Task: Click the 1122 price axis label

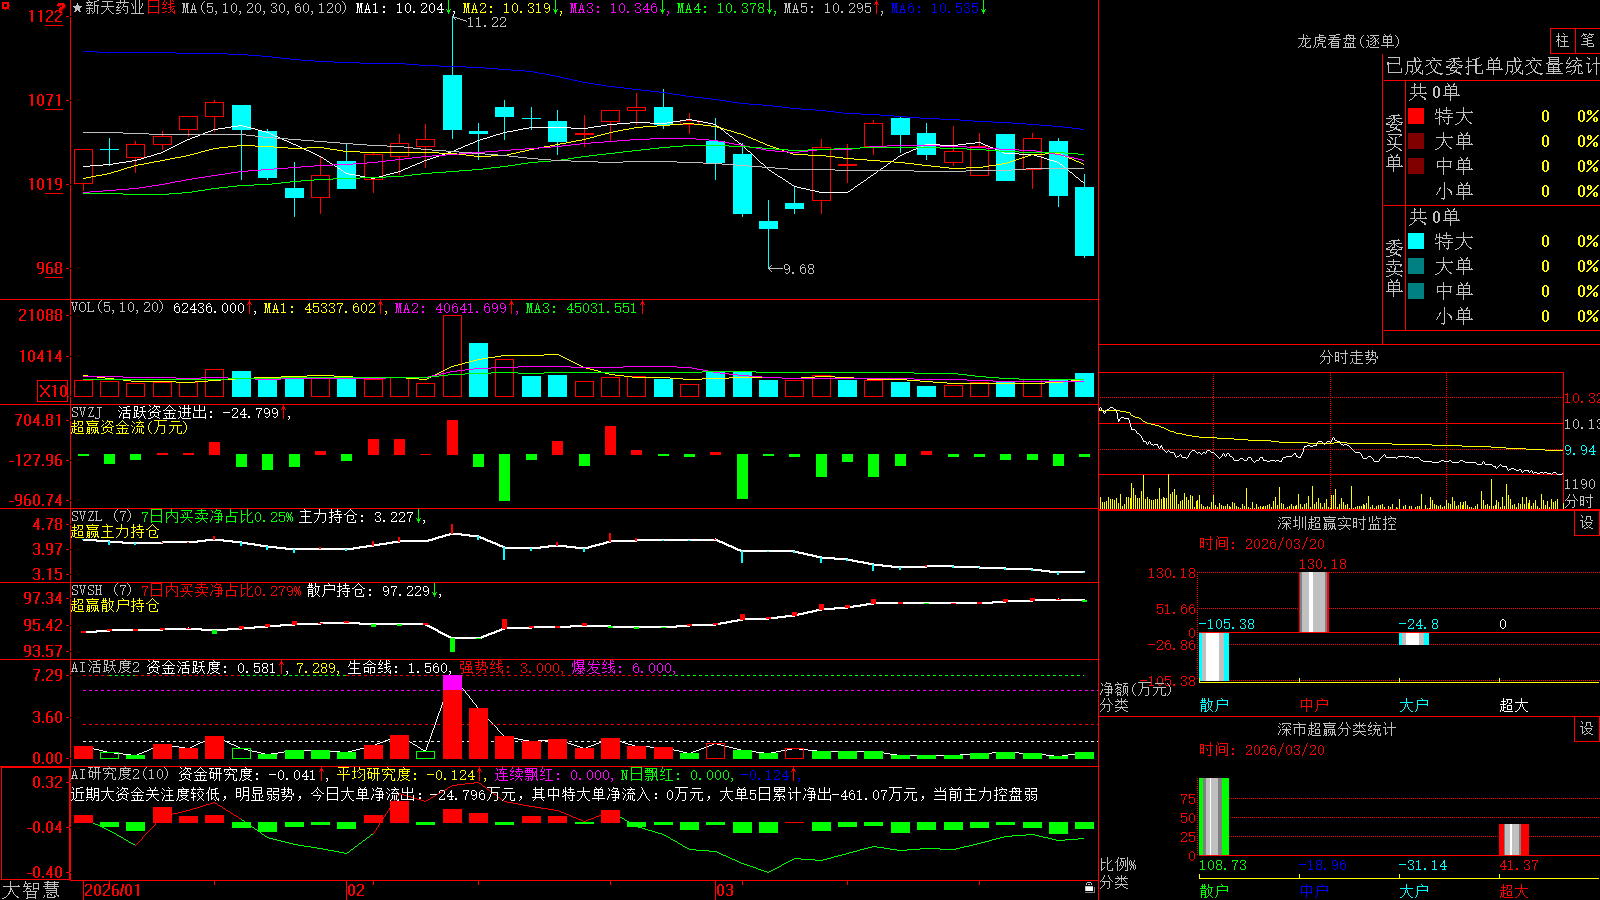Action: pyautogui.click(x=46, y=16)
